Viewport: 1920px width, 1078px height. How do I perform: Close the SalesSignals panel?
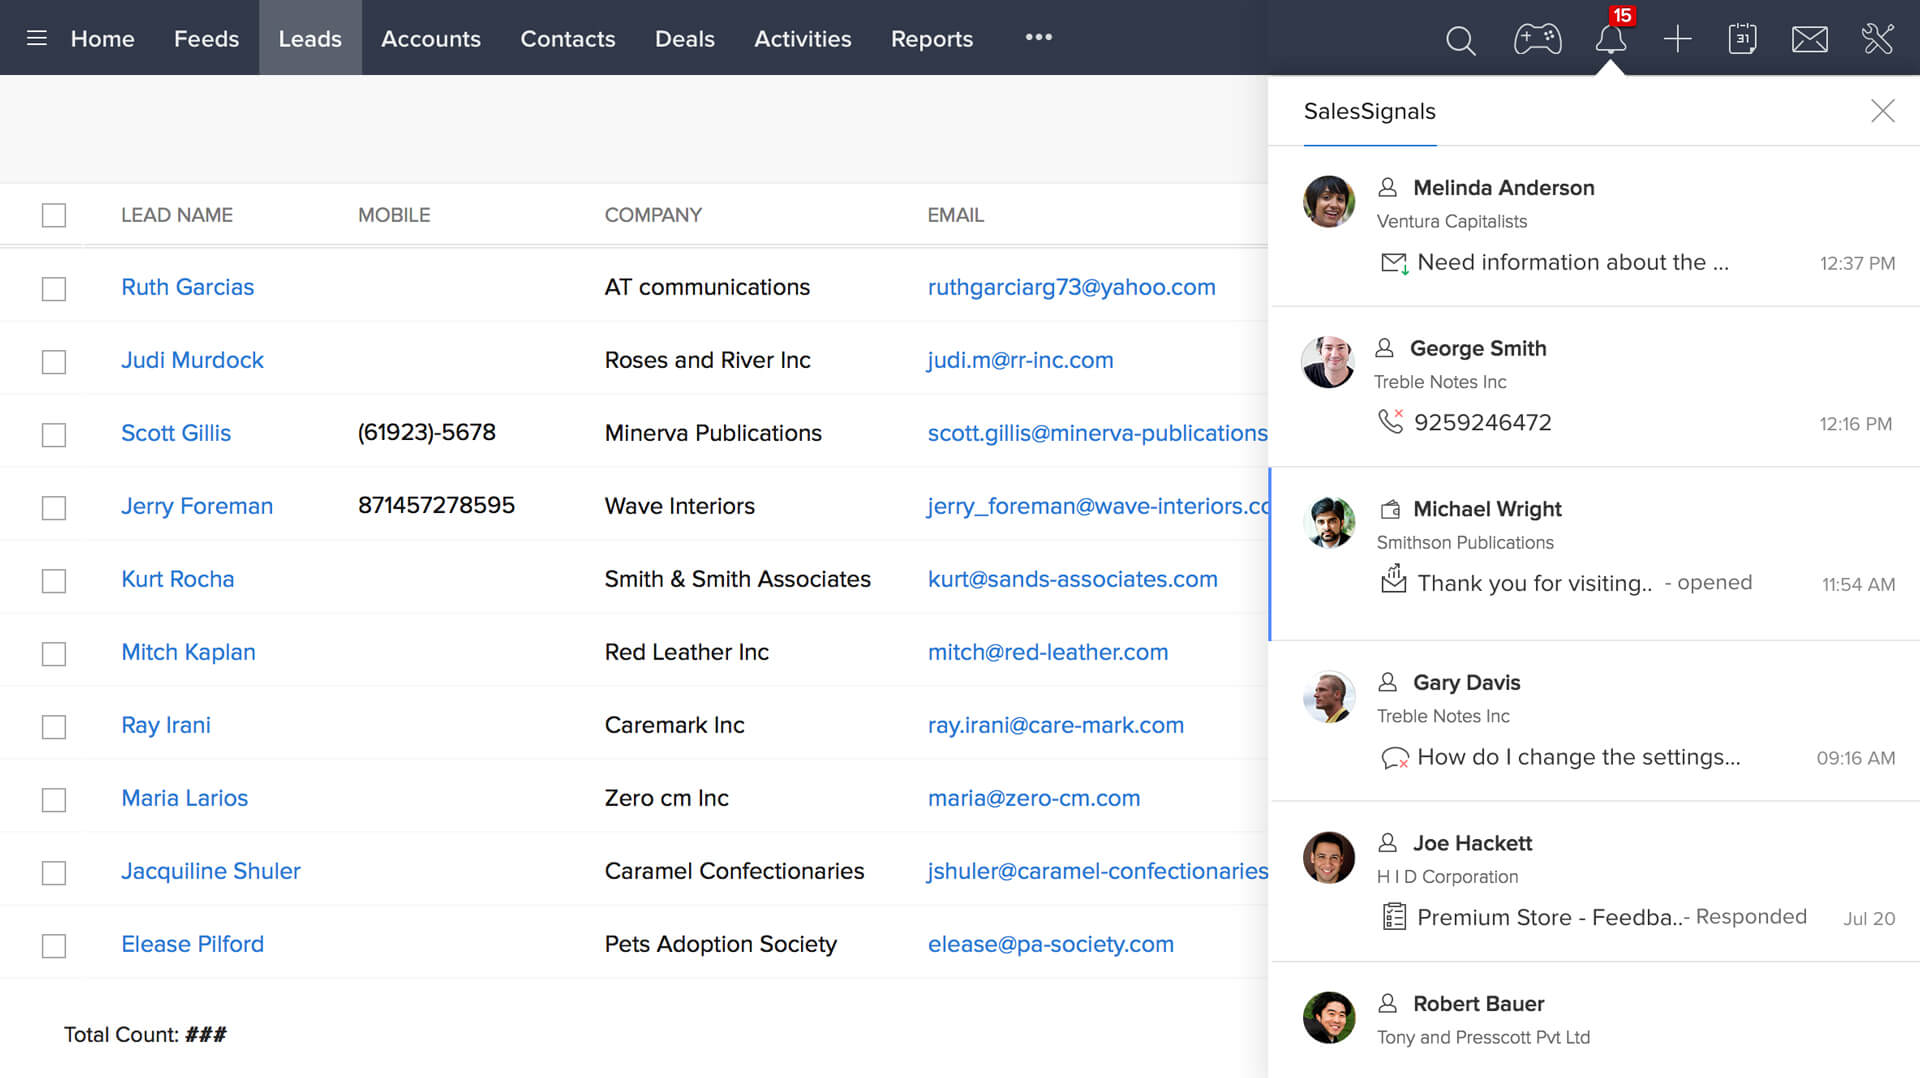pos(1883,111)
